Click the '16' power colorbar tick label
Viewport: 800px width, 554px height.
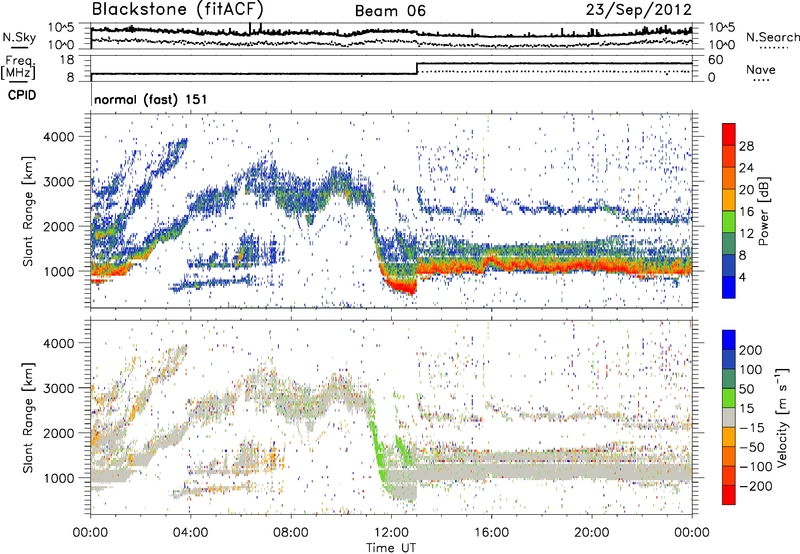tap(746, 212)
